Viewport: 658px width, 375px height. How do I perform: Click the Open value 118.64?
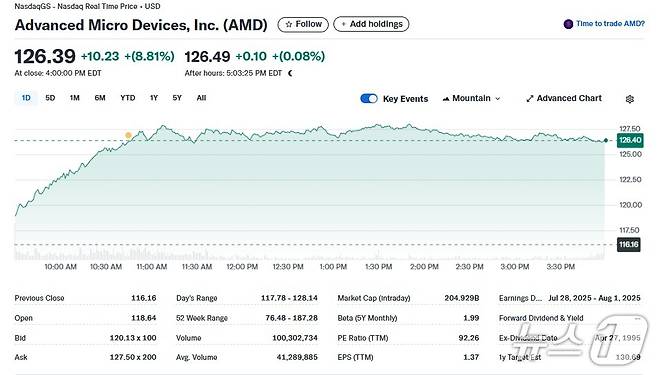tap(144, 318)
